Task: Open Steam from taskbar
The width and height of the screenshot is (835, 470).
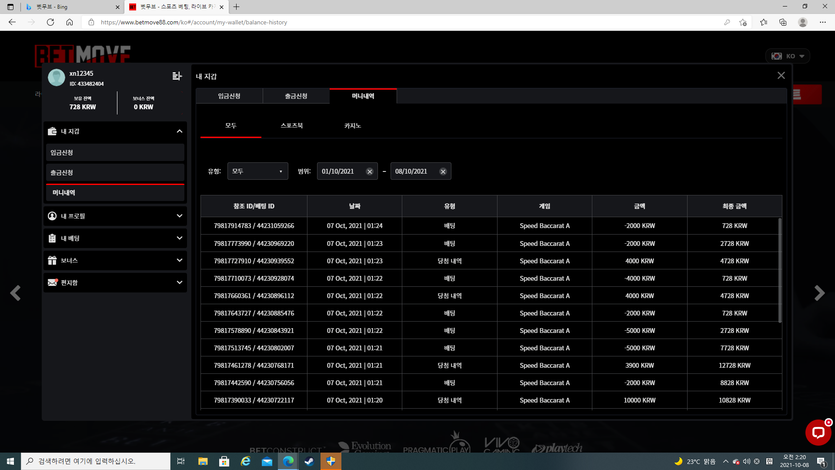Action: (x=309, y=461)
